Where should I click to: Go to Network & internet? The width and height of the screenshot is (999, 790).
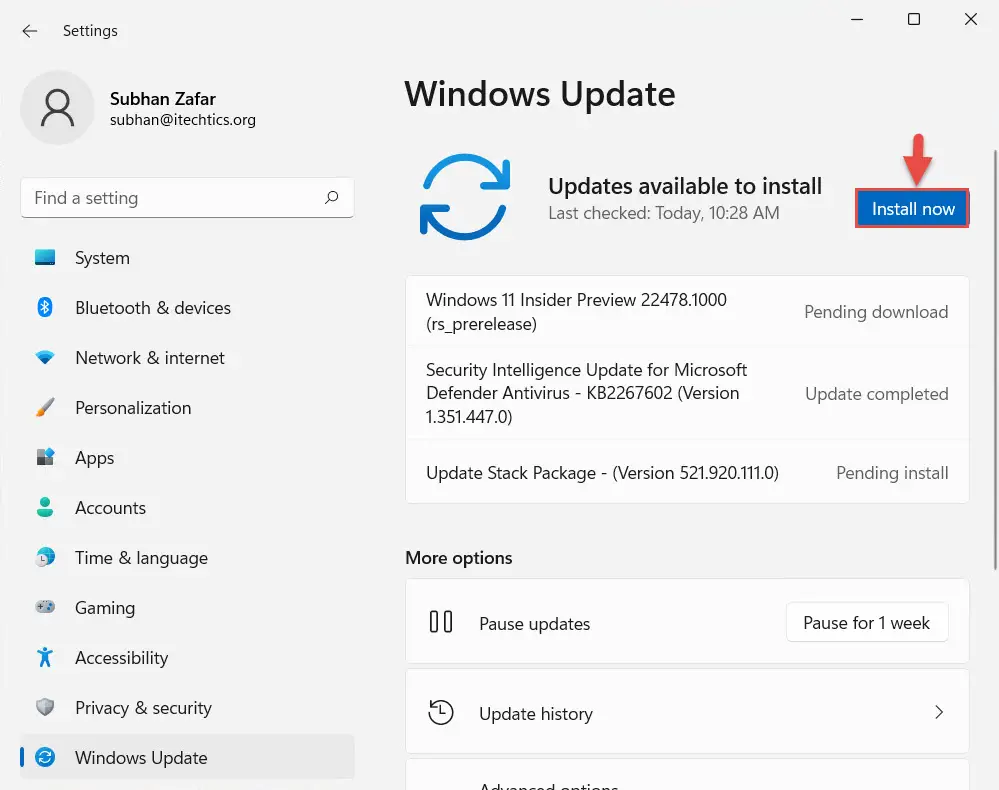click(187, 357)
